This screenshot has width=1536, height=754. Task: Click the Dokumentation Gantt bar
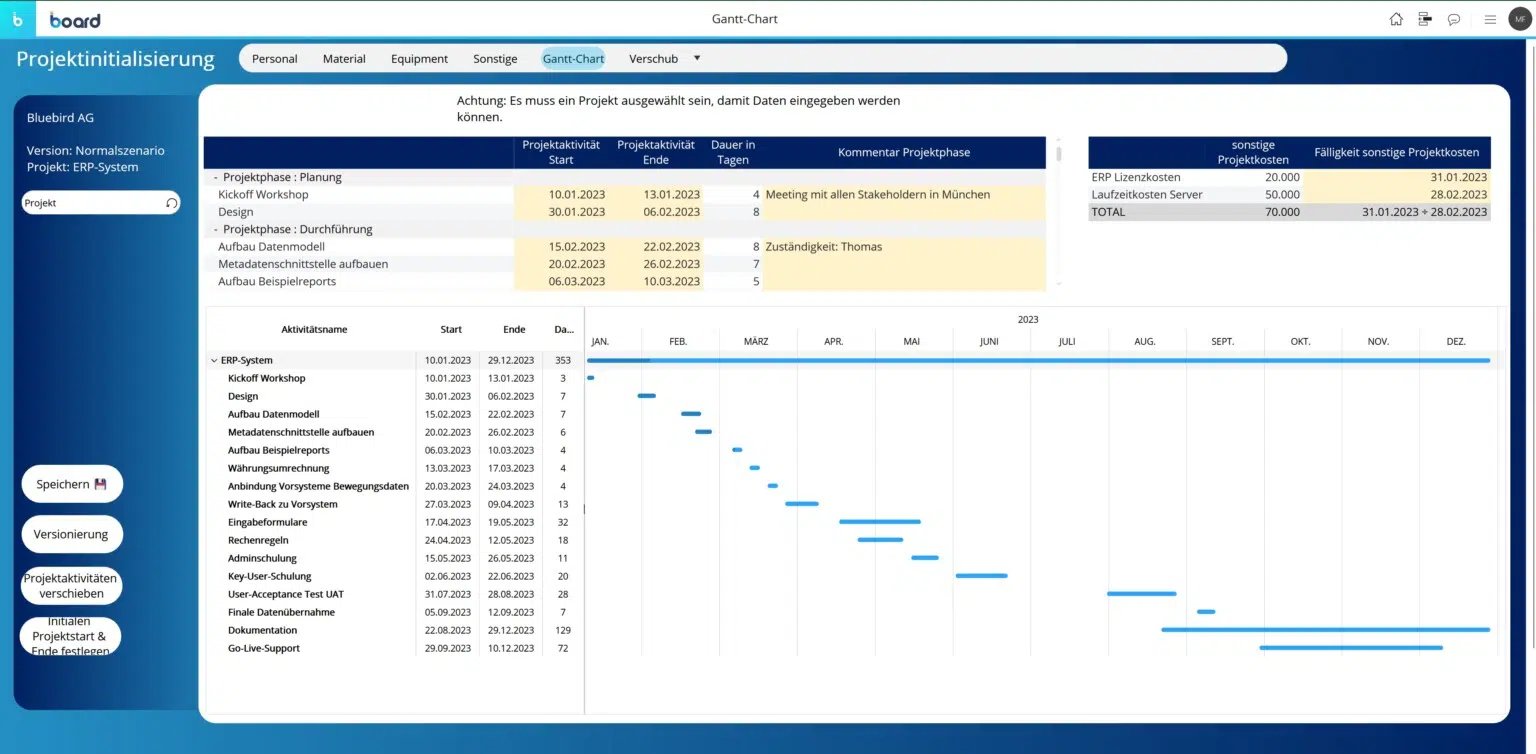[1325, 630]
